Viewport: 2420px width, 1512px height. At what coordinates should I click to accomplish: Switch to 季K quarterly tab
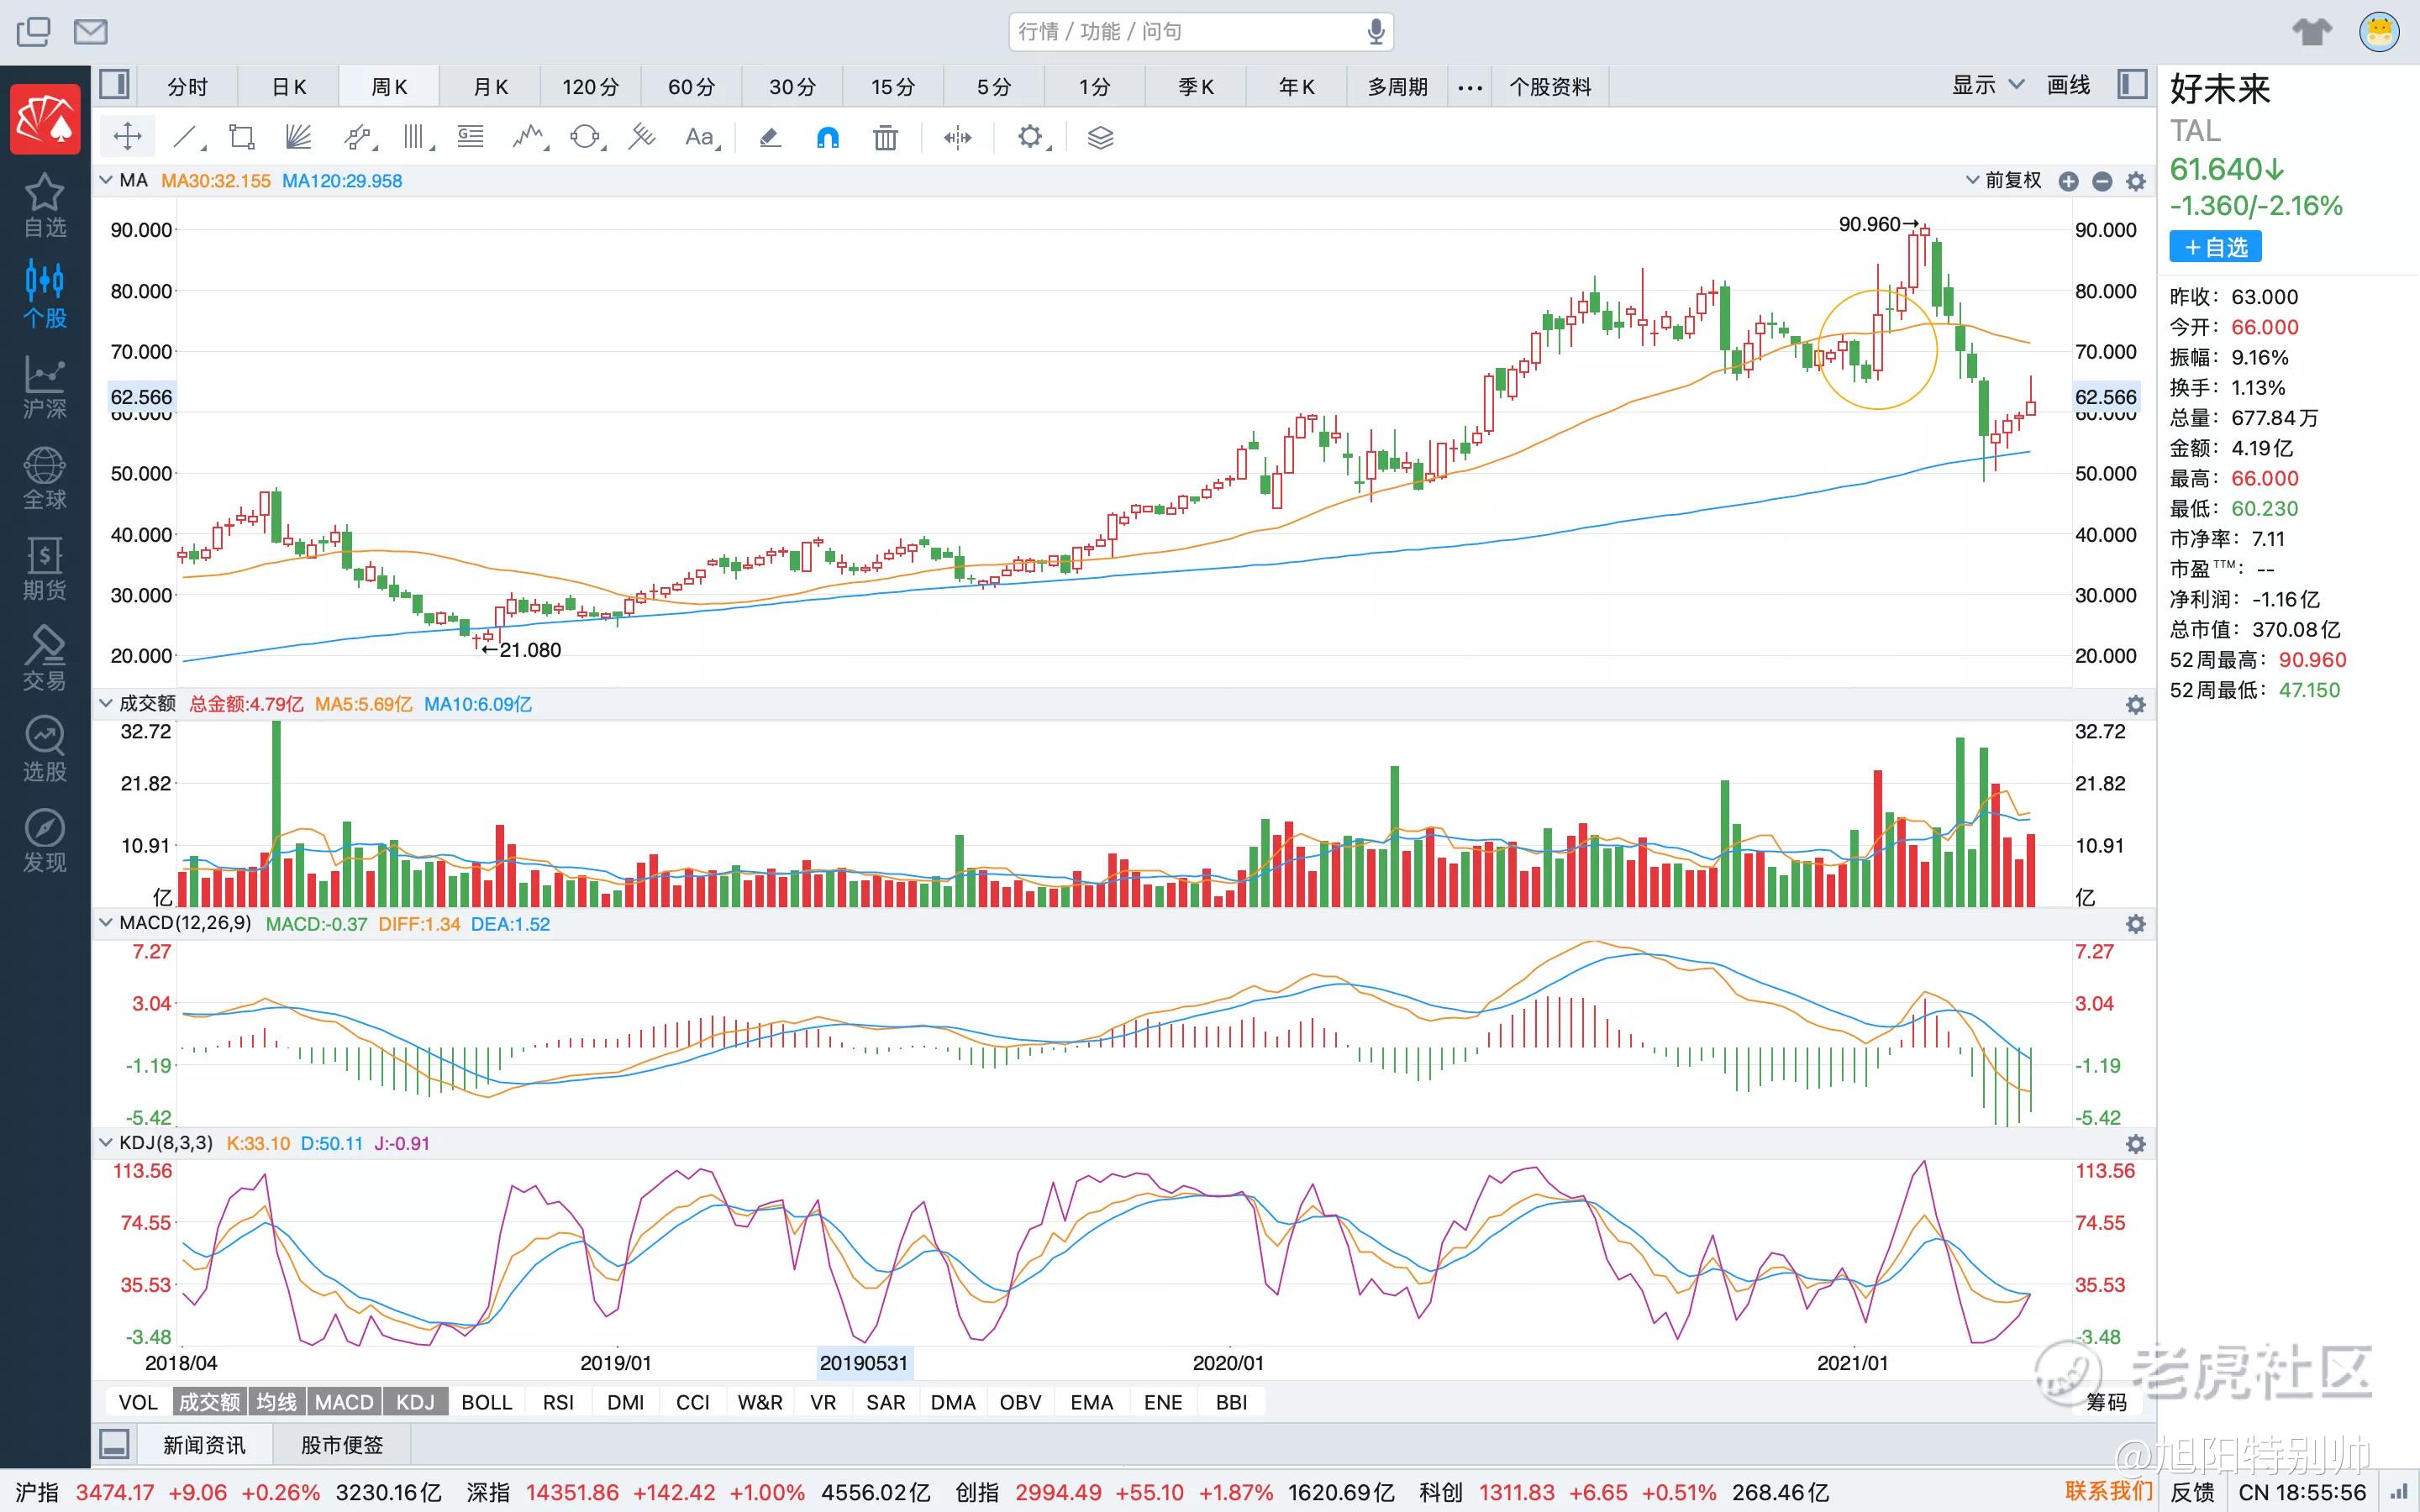[1196, 87]
